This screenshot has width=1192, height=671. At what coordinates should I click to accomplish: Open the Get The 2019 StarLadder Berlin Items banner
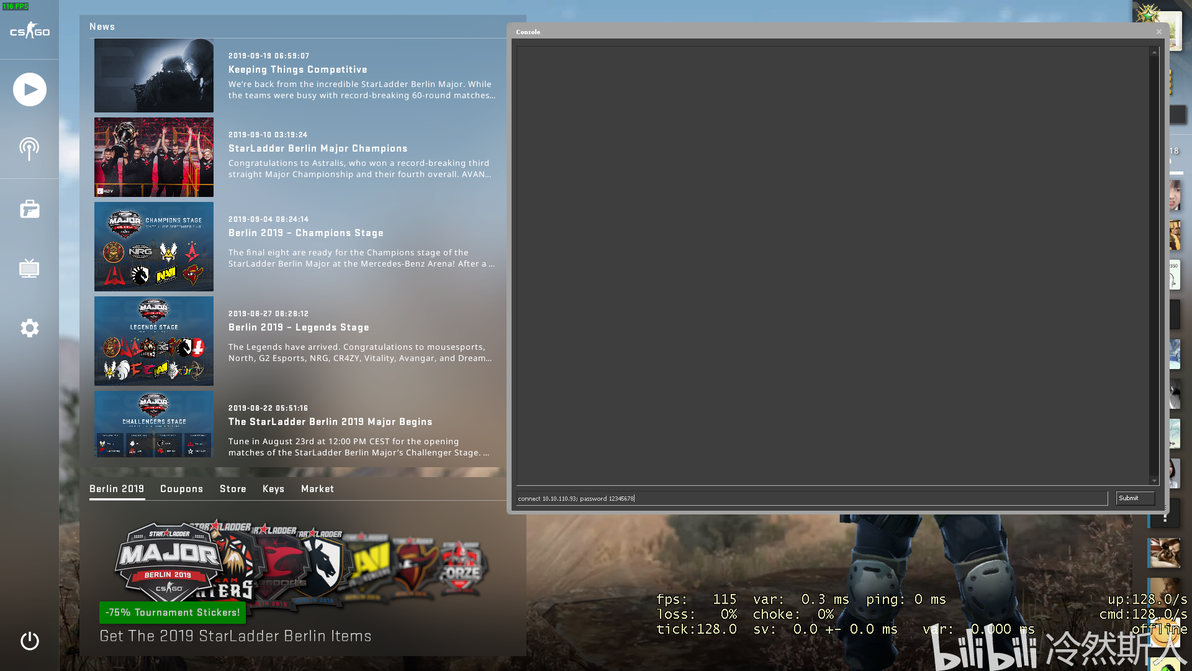tap(236, 636)
